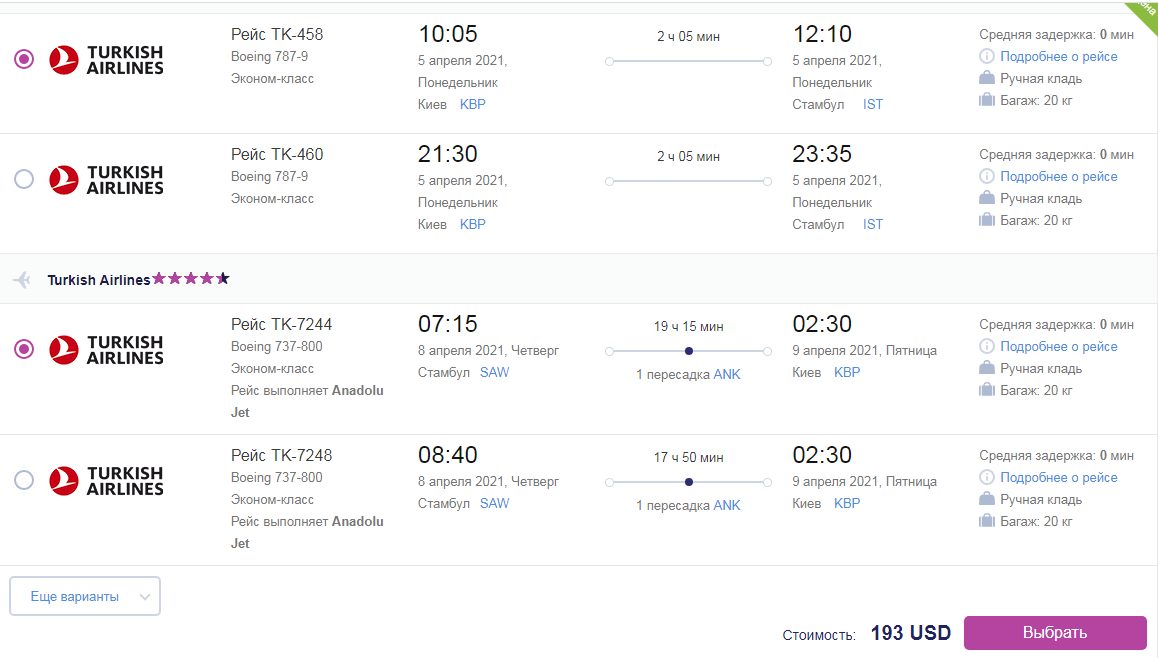Click the transfer dot on TK-7248 route line

click(x=688, y=482)
